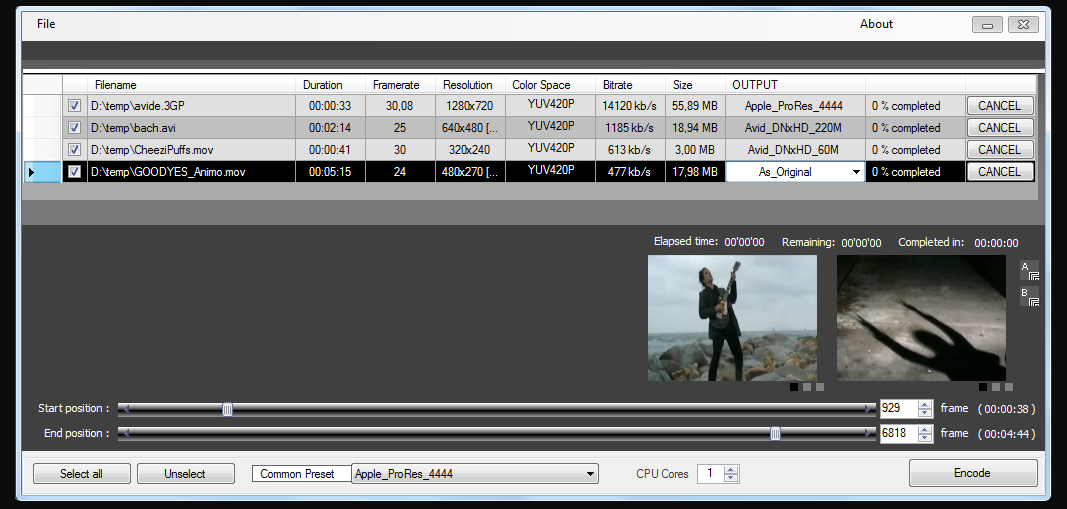The height and width of the screenshot is (509, 1067).
Task: Click the row selector arrow for GOODYES_Animo.mov
Action: tap(31, 172)
